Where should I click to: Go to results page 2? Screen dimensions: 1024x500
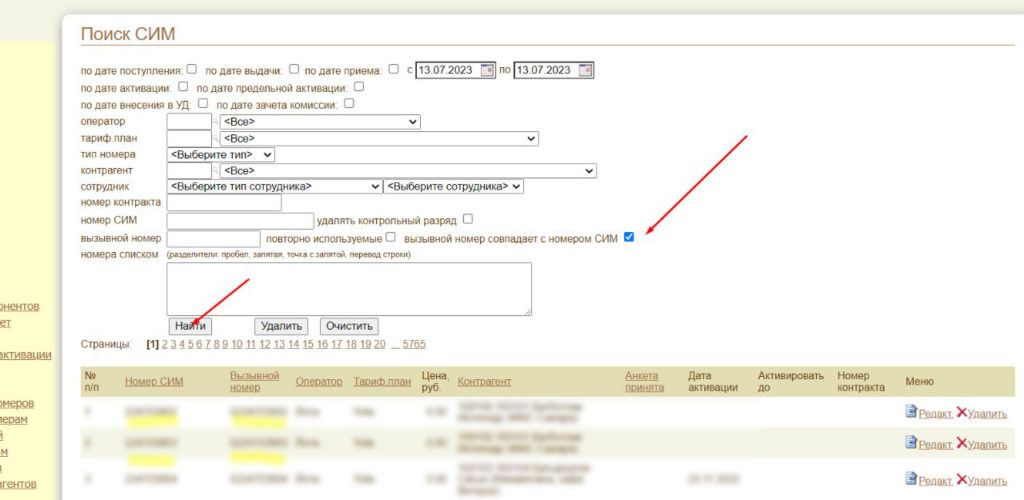point(165,345)
